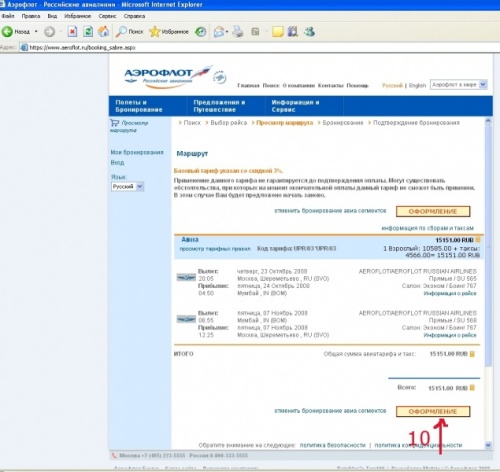Click the mail envelope toolbar icon
Image resolution: width=500 pixels, height=472 pixels.
(x=219, y=32)
